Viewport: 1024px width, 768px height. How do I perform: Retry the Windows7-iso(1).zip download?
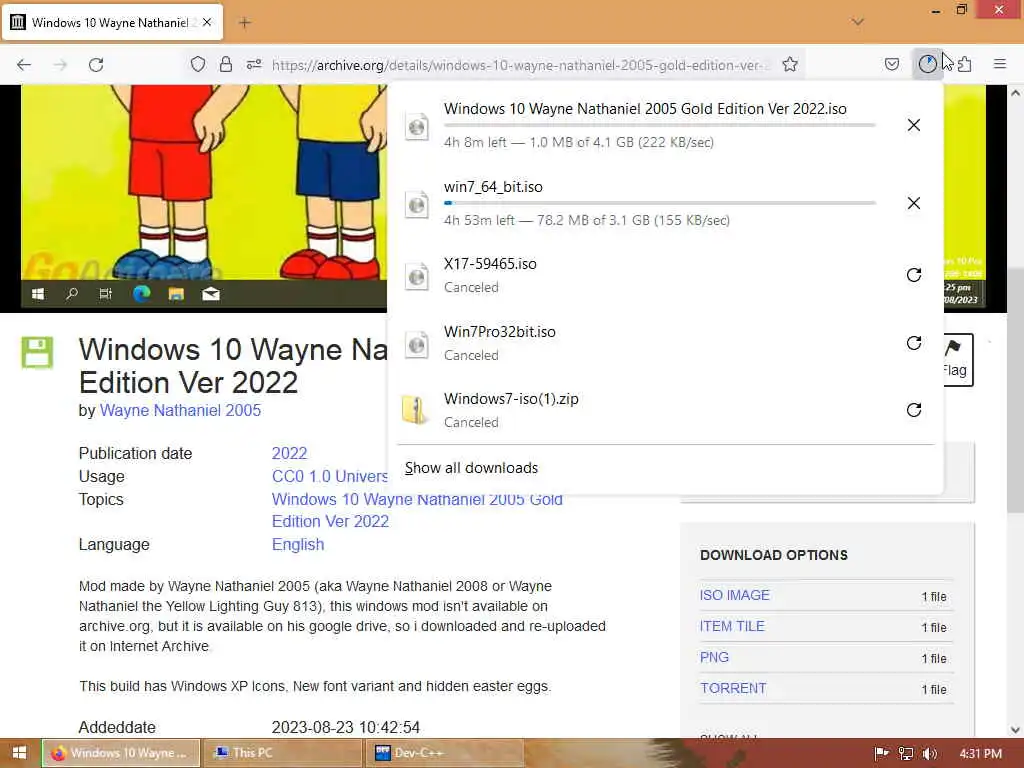pyautogui.click(x=914, y=409)
